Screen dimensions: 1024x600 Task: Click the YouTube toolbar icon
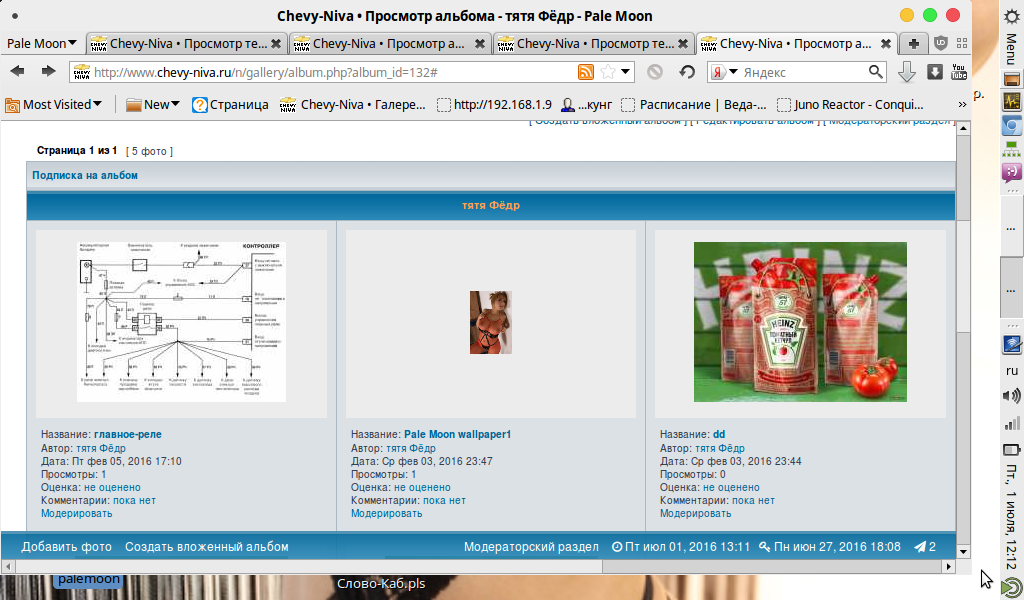[x=958, y=72]
